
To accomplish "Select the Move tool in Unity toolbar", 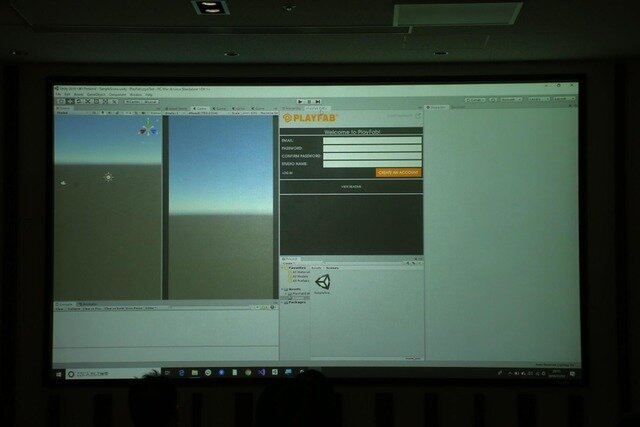I will click(71, 101).
